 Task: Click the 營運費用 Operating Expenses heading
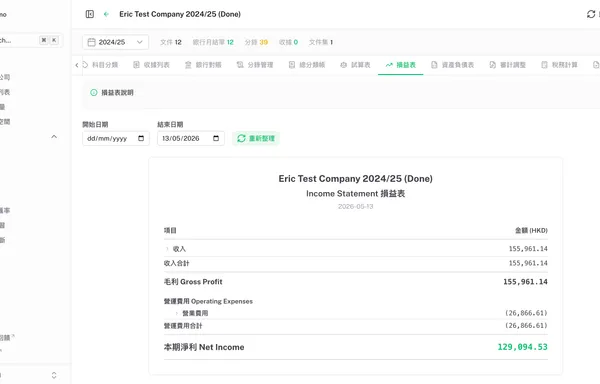(208, 301)
